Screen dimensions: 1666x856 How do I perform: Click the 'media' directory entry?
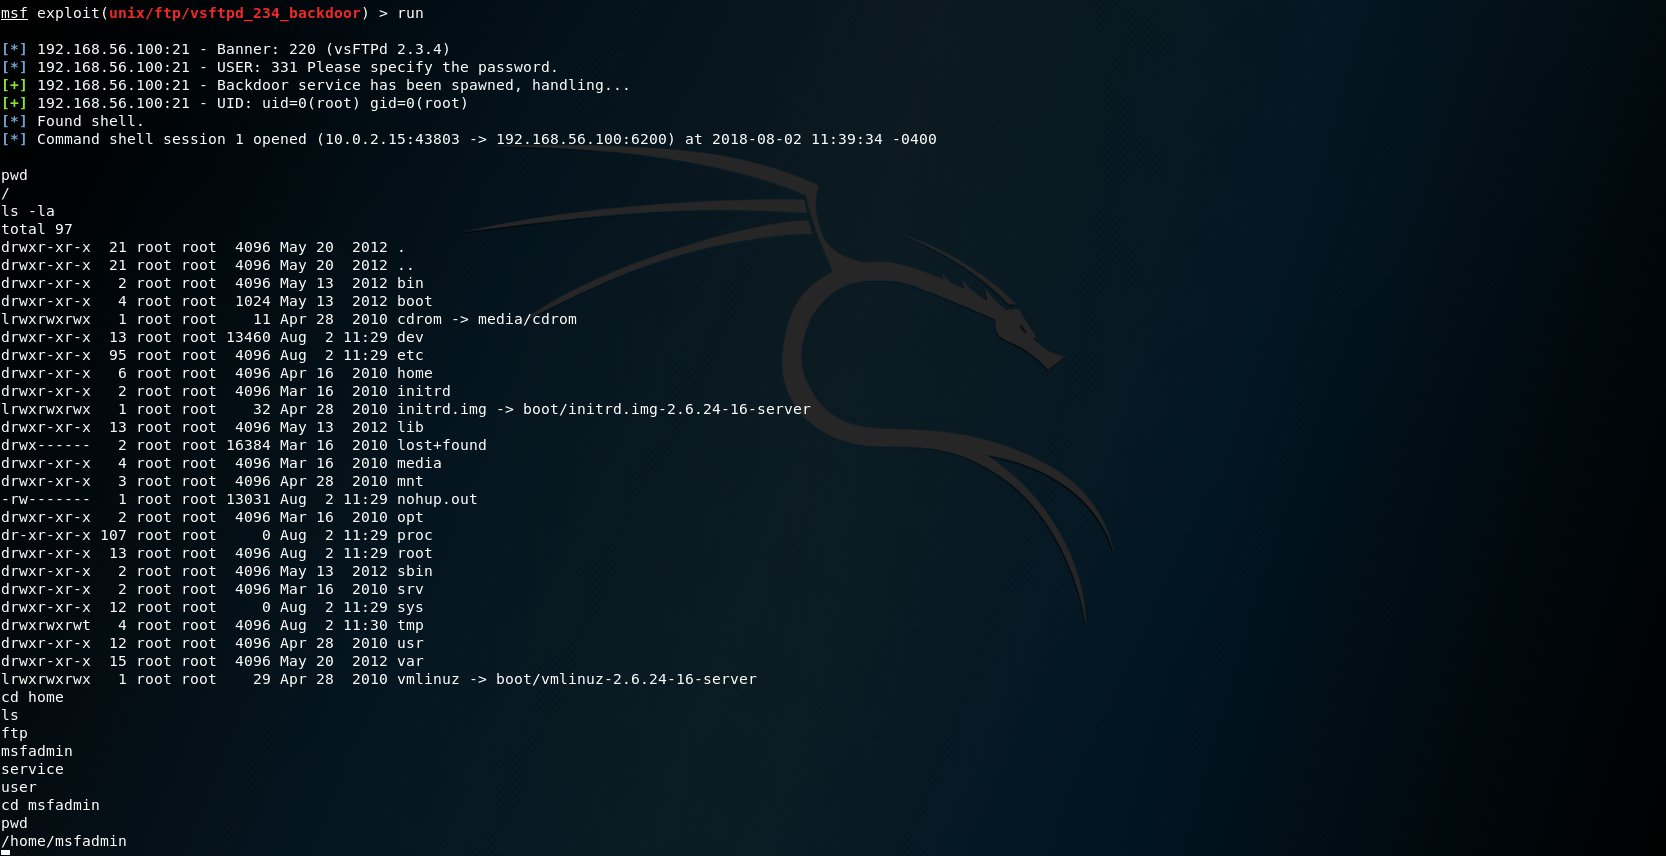pos(419,463)
